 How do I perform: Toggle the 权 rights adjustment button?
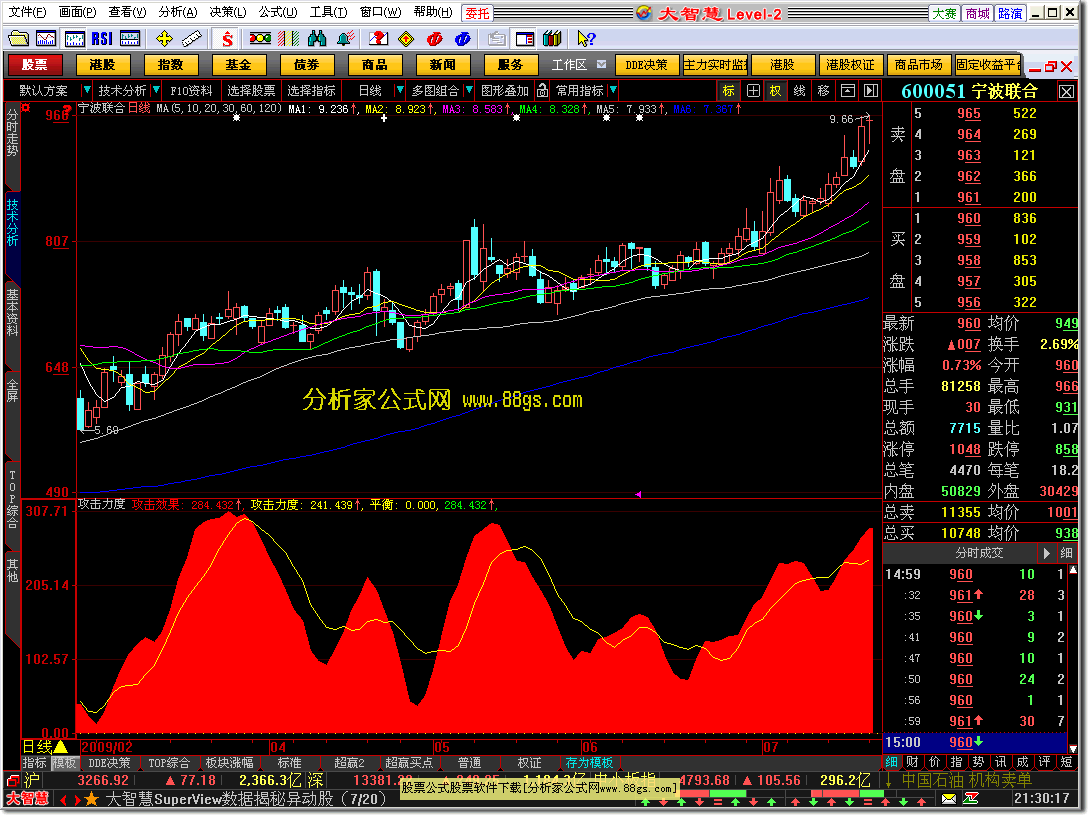[x=776, y=90]
